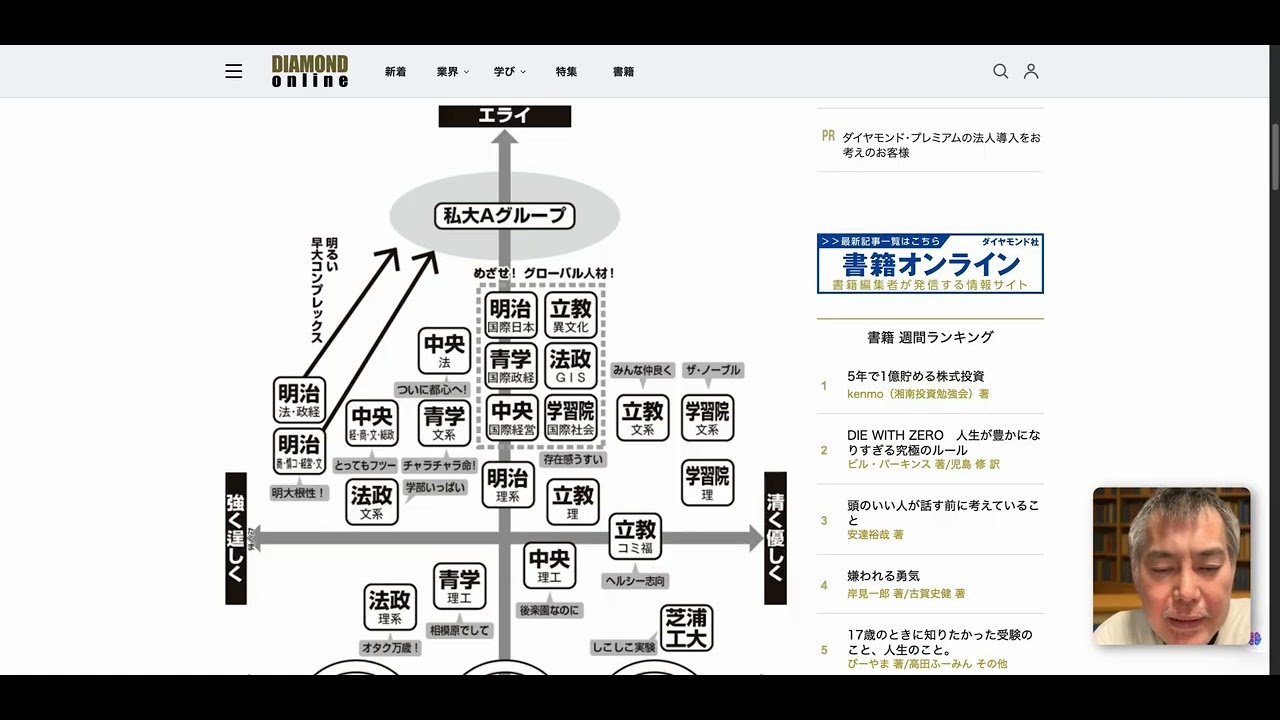Image resolution: width=1280 pixels, height=720 pixels.
Task: Click the author 岸見一郎 著/古賀史健 著 text
Action: coord(906,594)
